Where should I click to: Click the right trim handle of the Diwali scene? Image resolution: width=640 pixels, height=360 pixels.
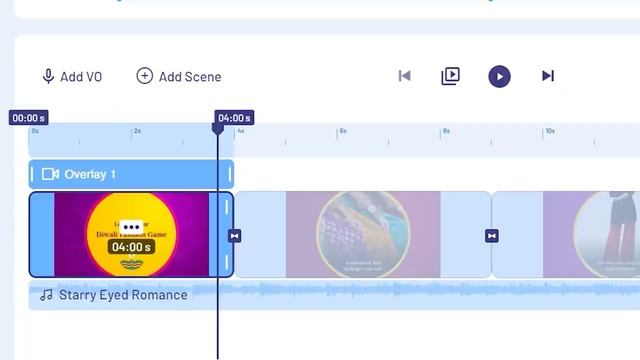227,234
